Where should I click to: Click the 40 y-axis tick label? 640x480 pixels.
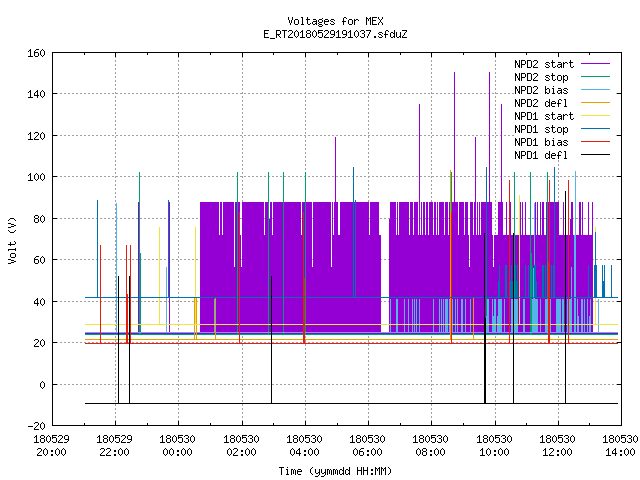pyautogui.click(x=39, y=302)
